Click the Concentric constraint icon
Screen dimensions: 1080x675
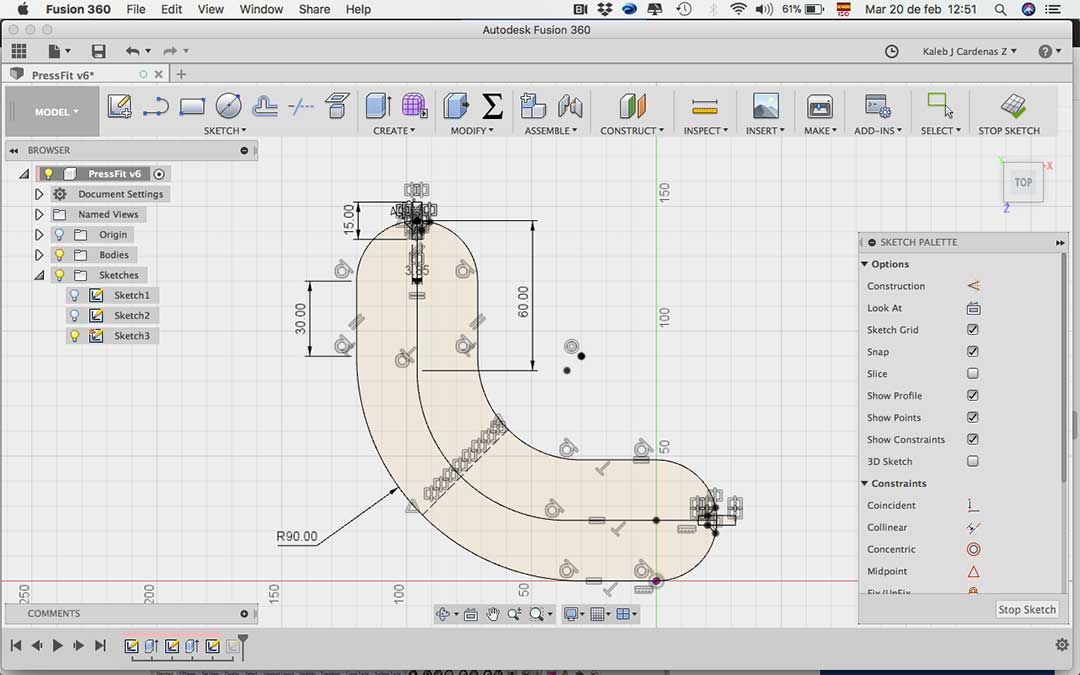(973, 549)
